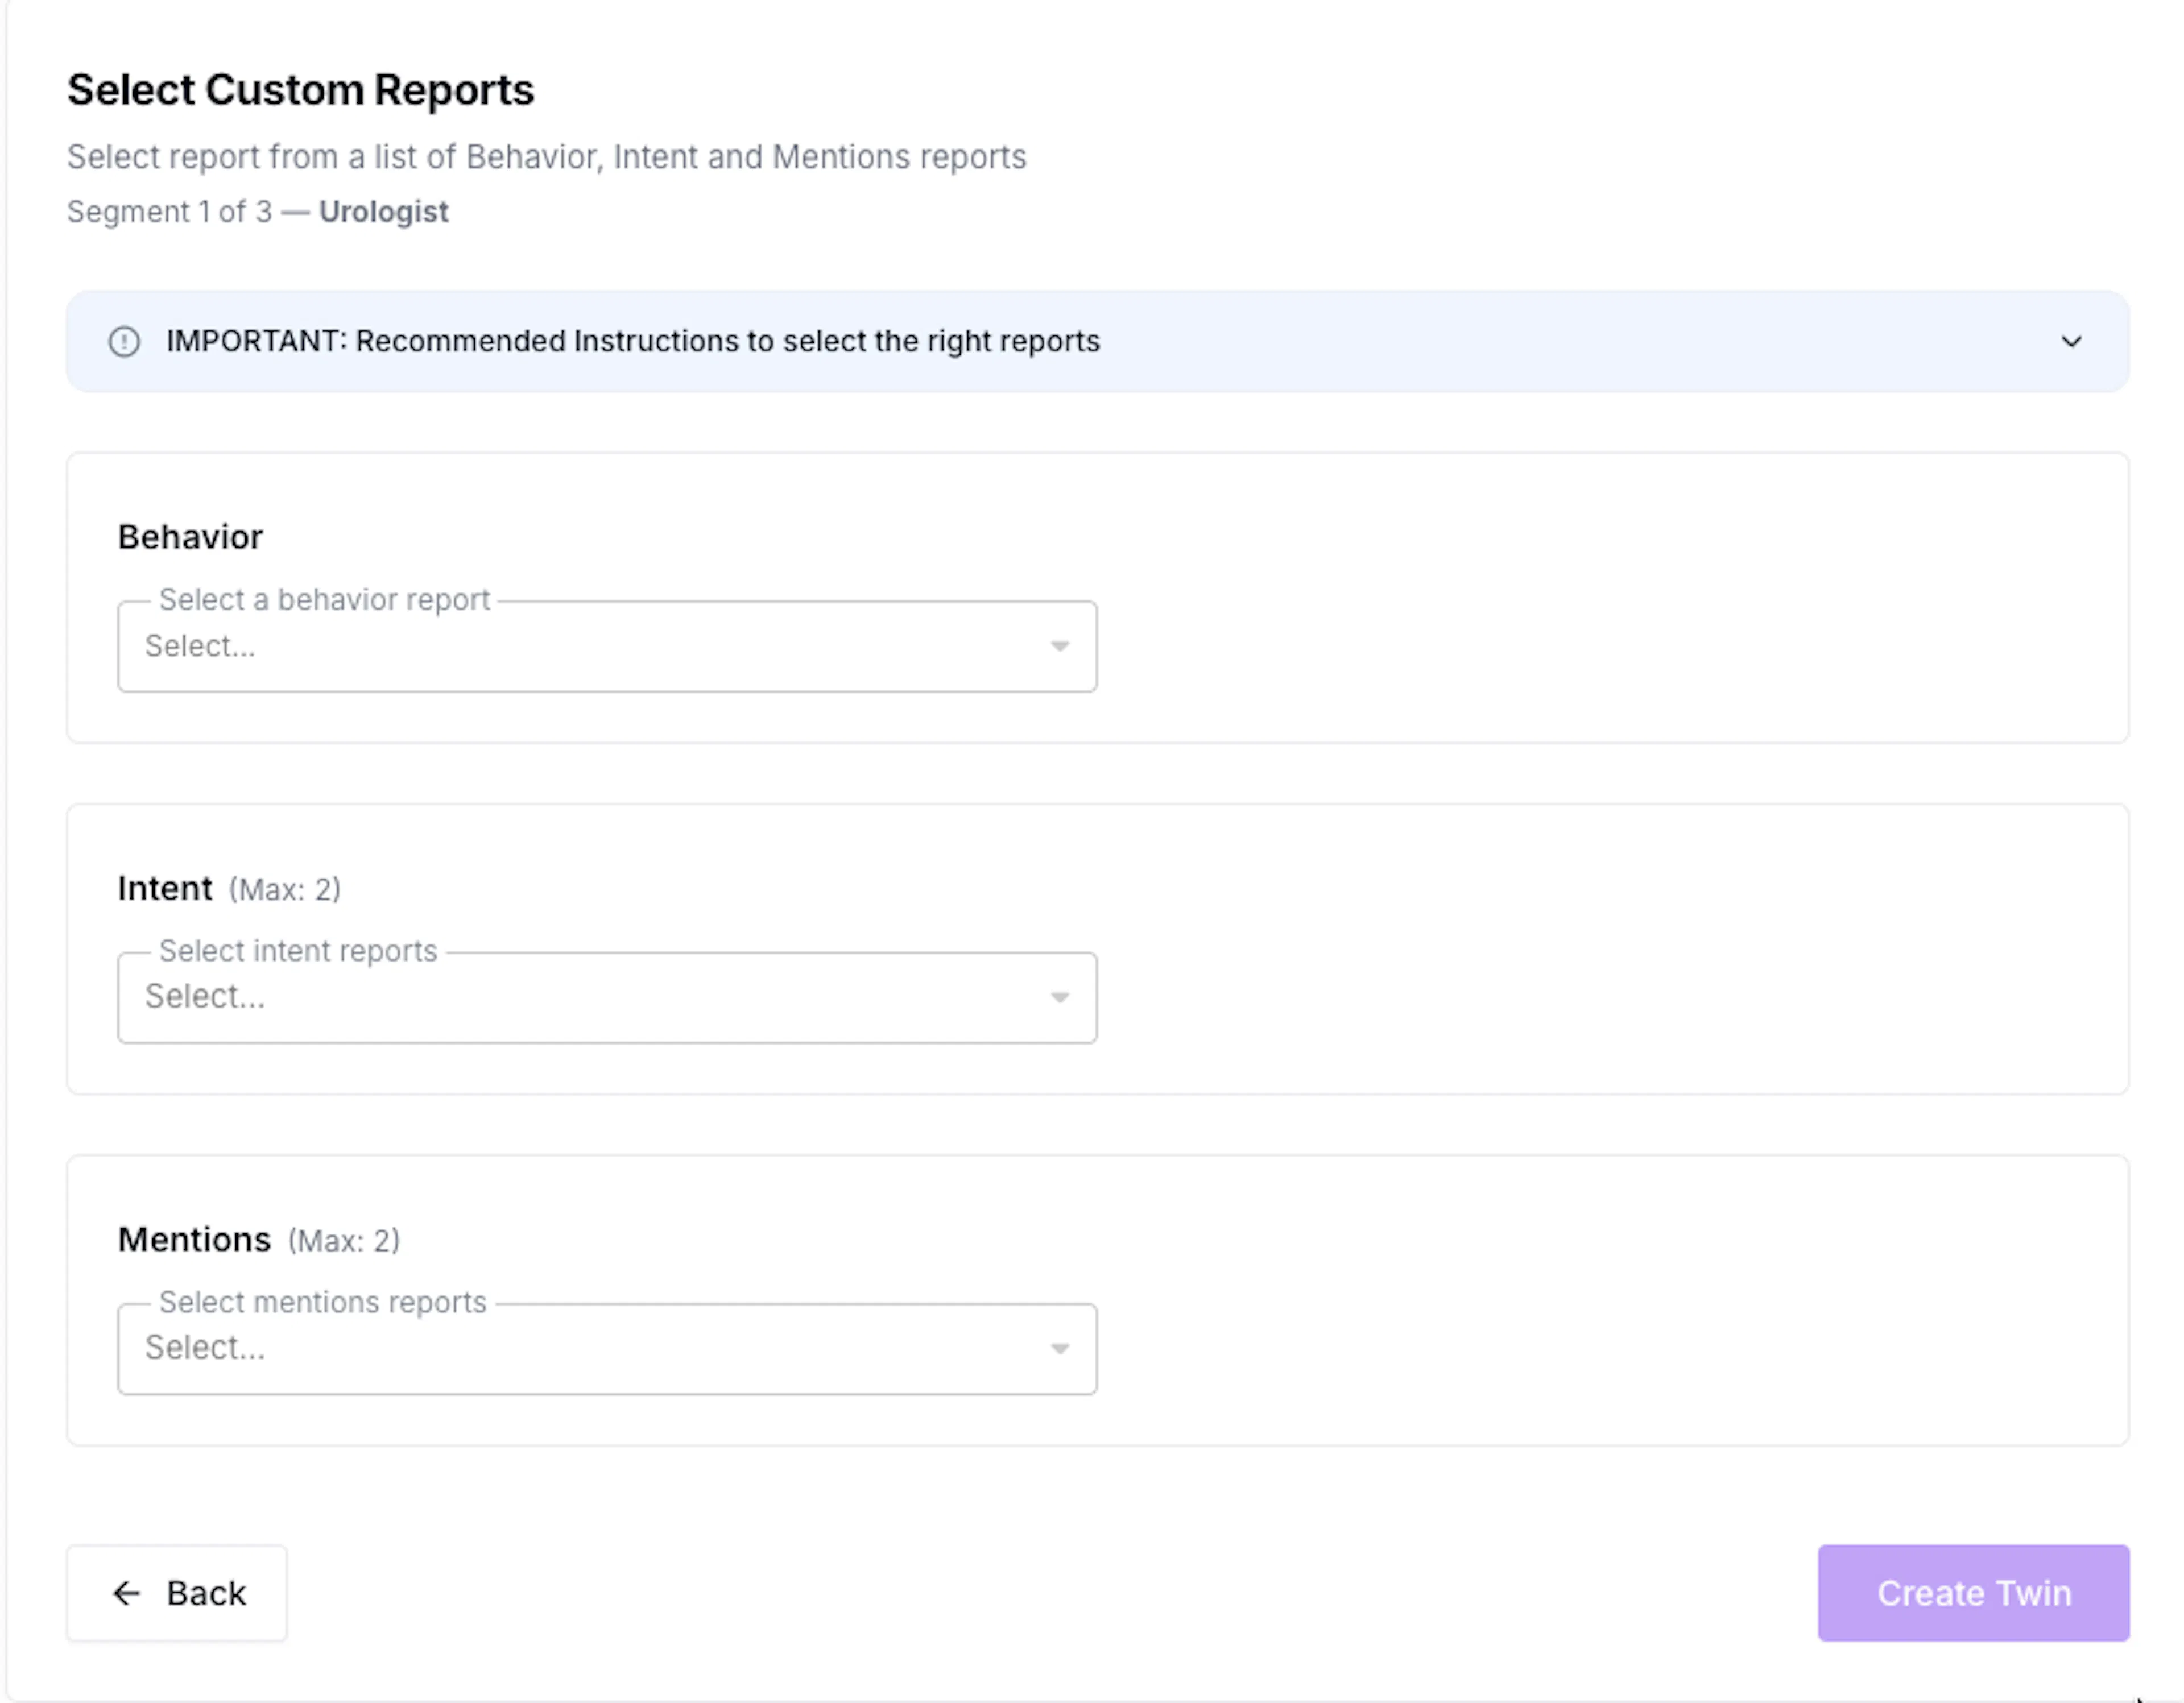The width and height of the screenshot is (2184, 1703).
Task: Click the Mentions section title
Action: tap(194, 1239)
